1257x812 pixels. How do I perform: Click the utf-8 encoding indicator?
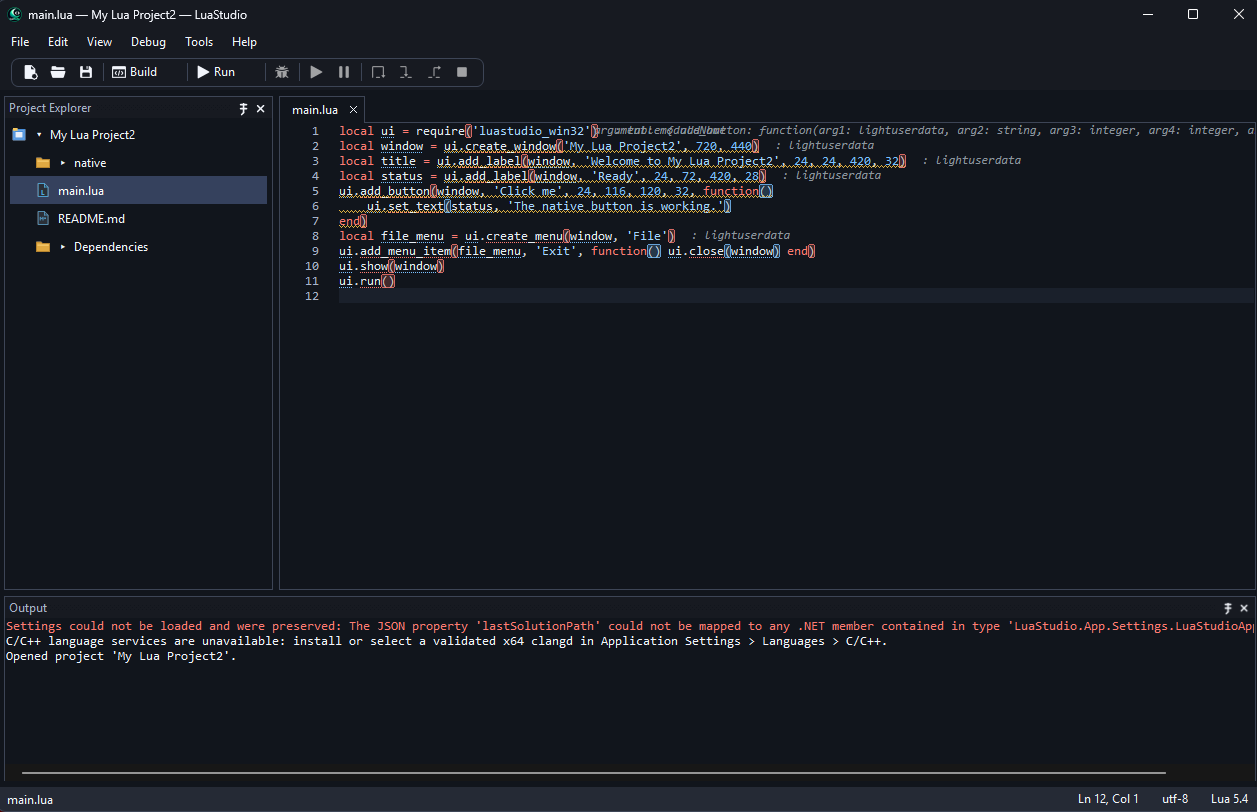point(1175,799)
